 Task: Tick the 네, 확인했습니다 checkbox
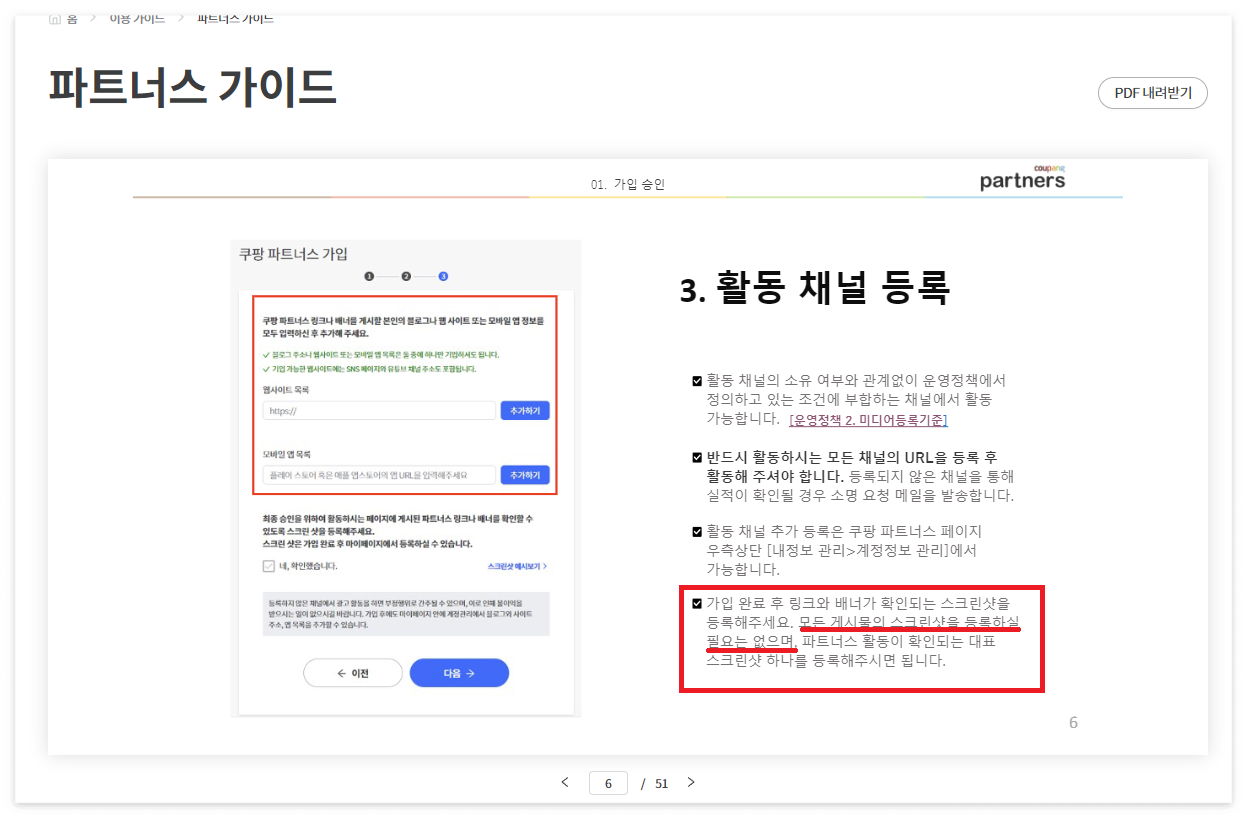(268, 566)
